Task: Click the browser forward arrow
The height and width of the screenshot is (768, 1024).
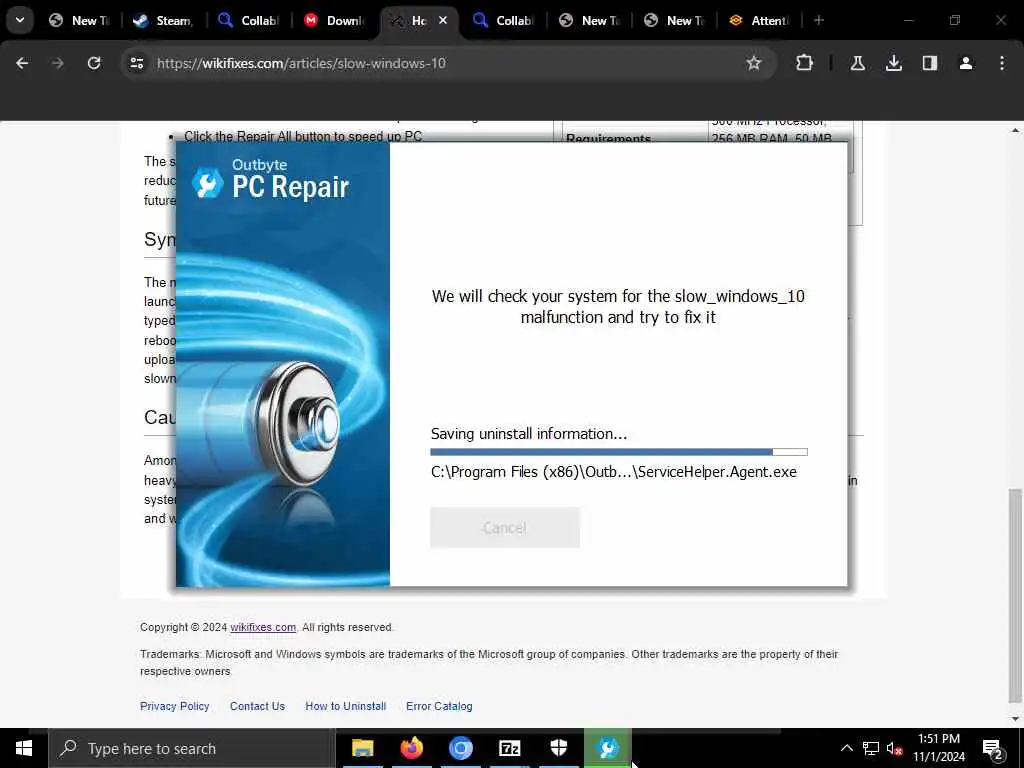Action: [58, 63]
